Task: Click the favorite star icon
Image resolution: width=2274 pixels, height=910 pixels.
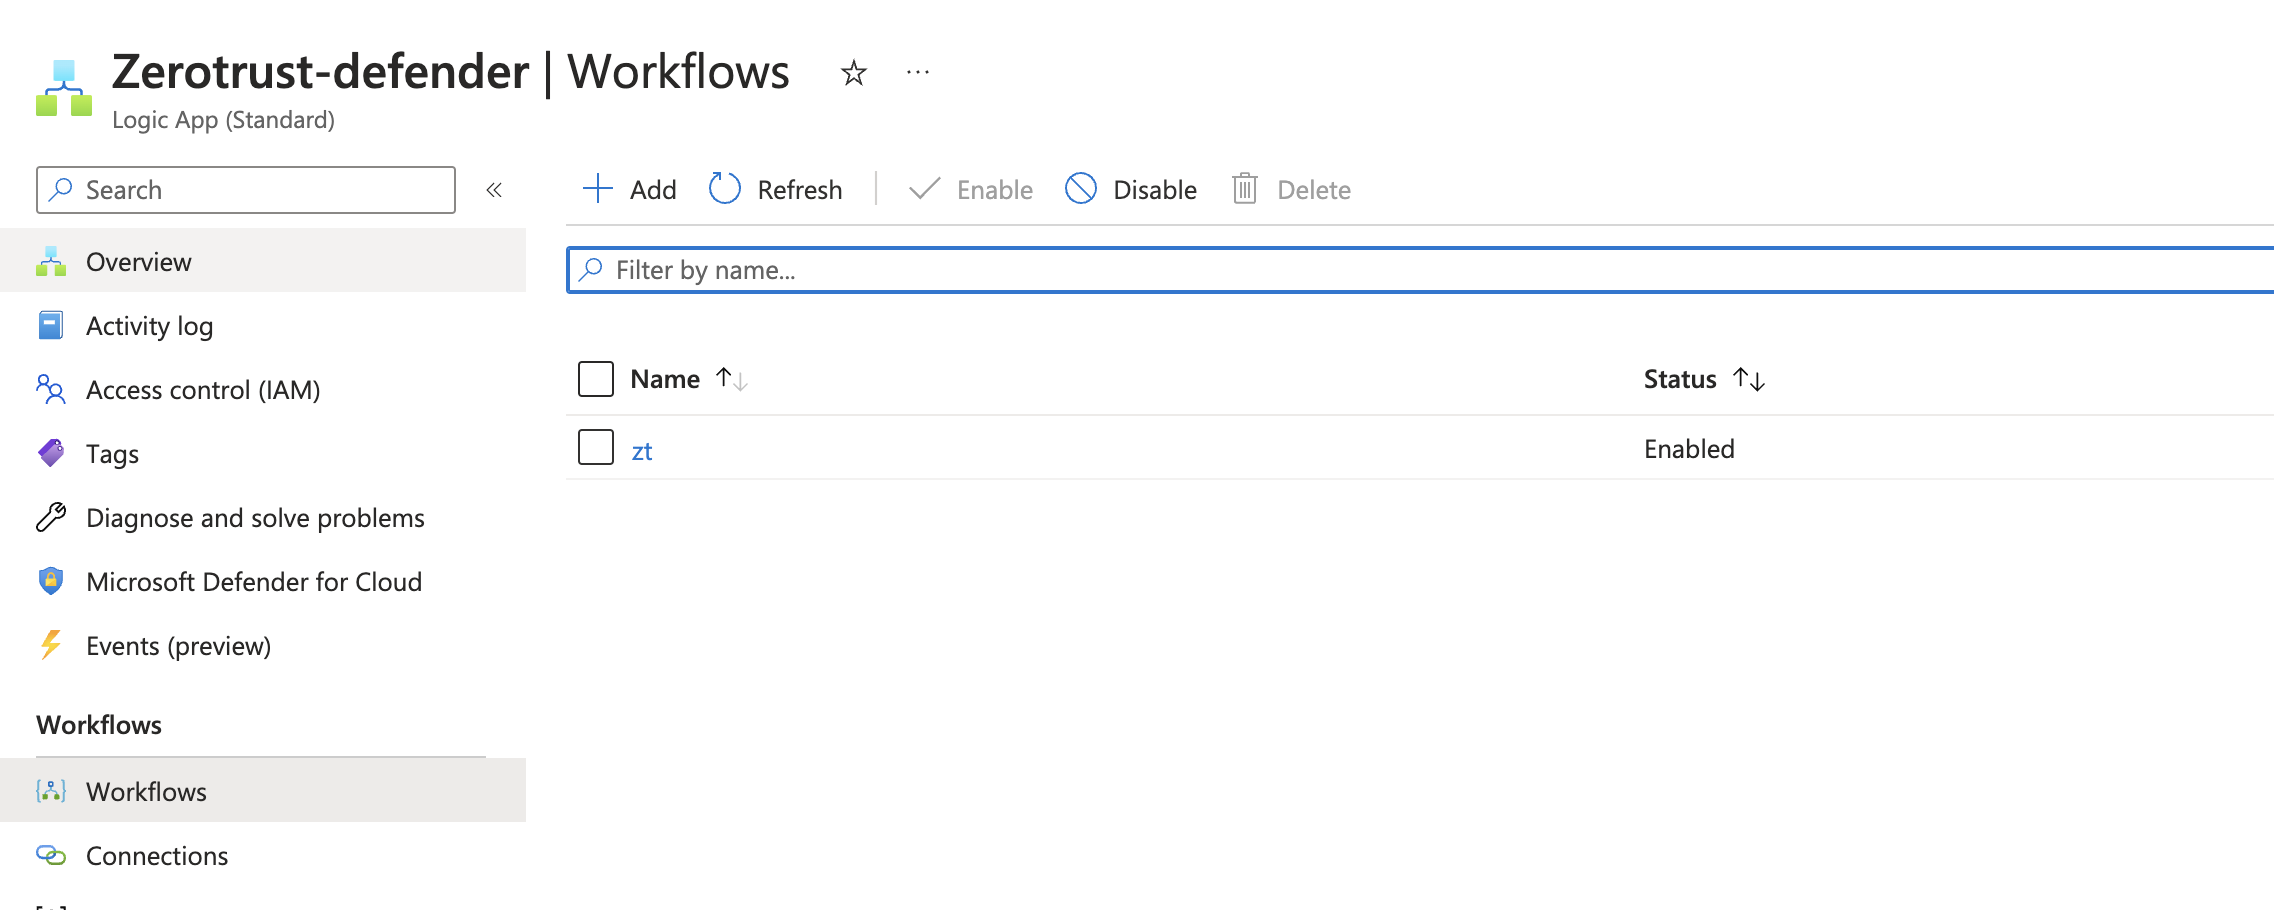Action: (x=853, y=73)
